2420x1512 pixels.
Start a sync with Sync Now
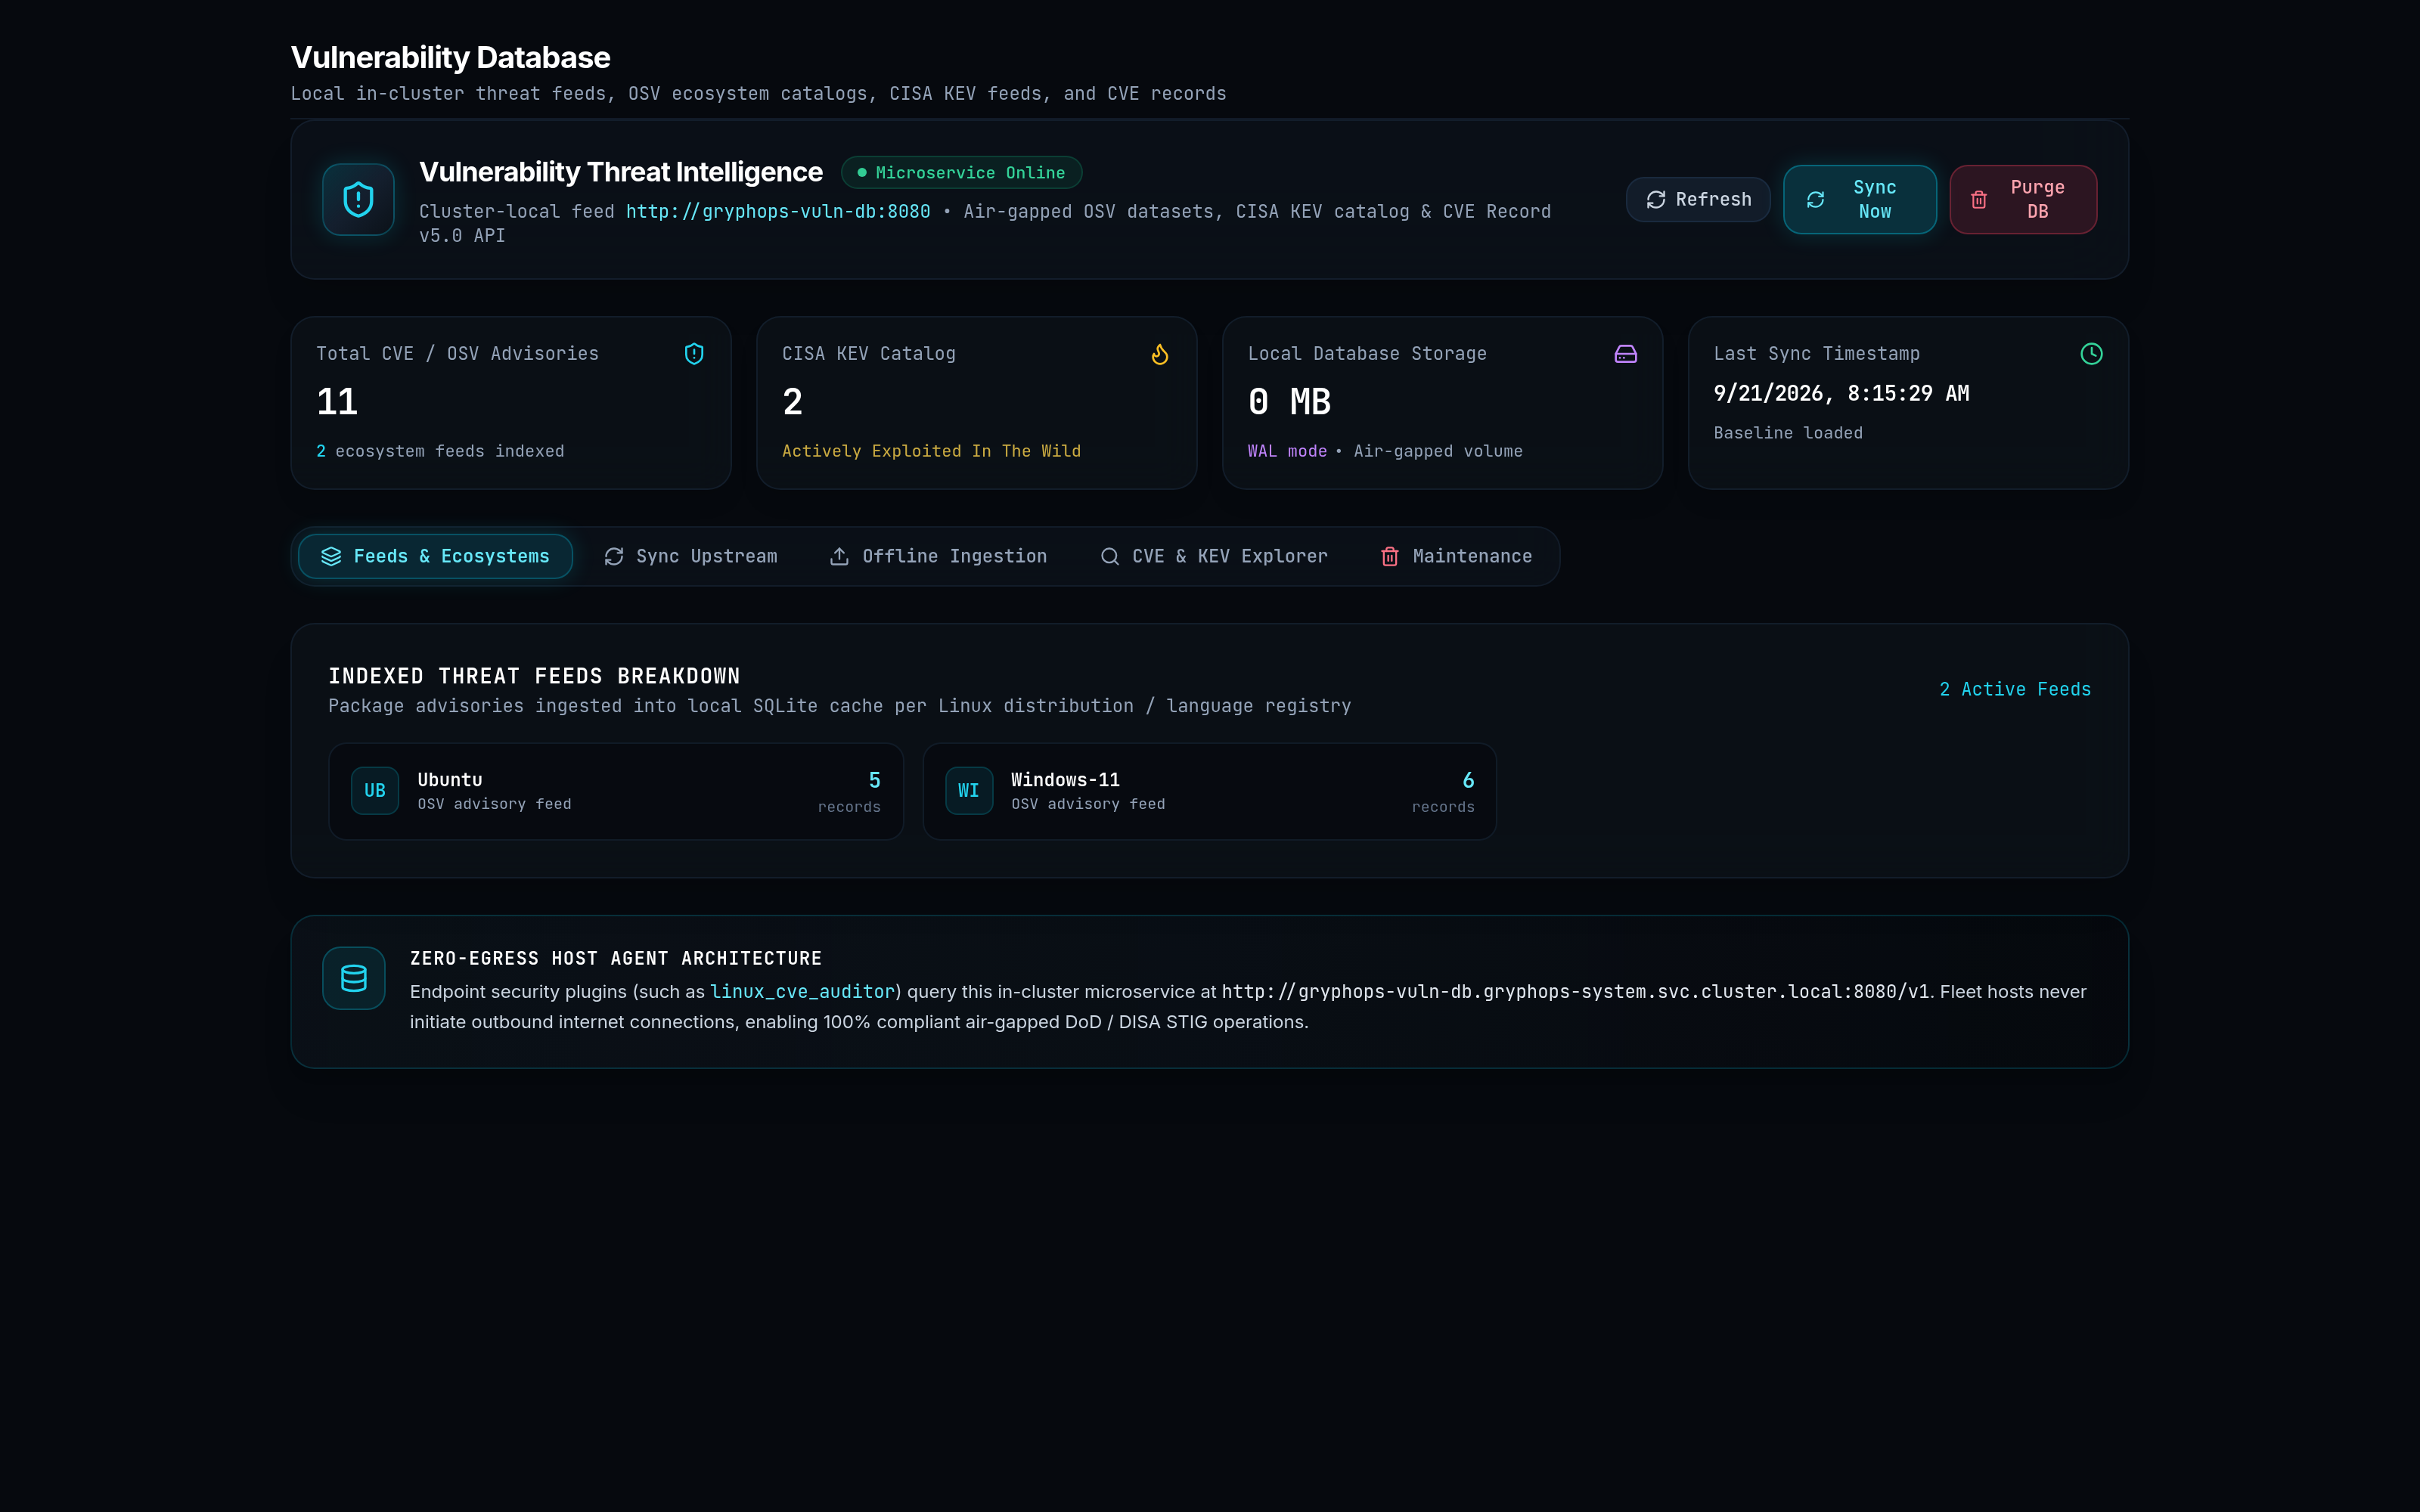pyautogui.click(x=1860, y=200)
